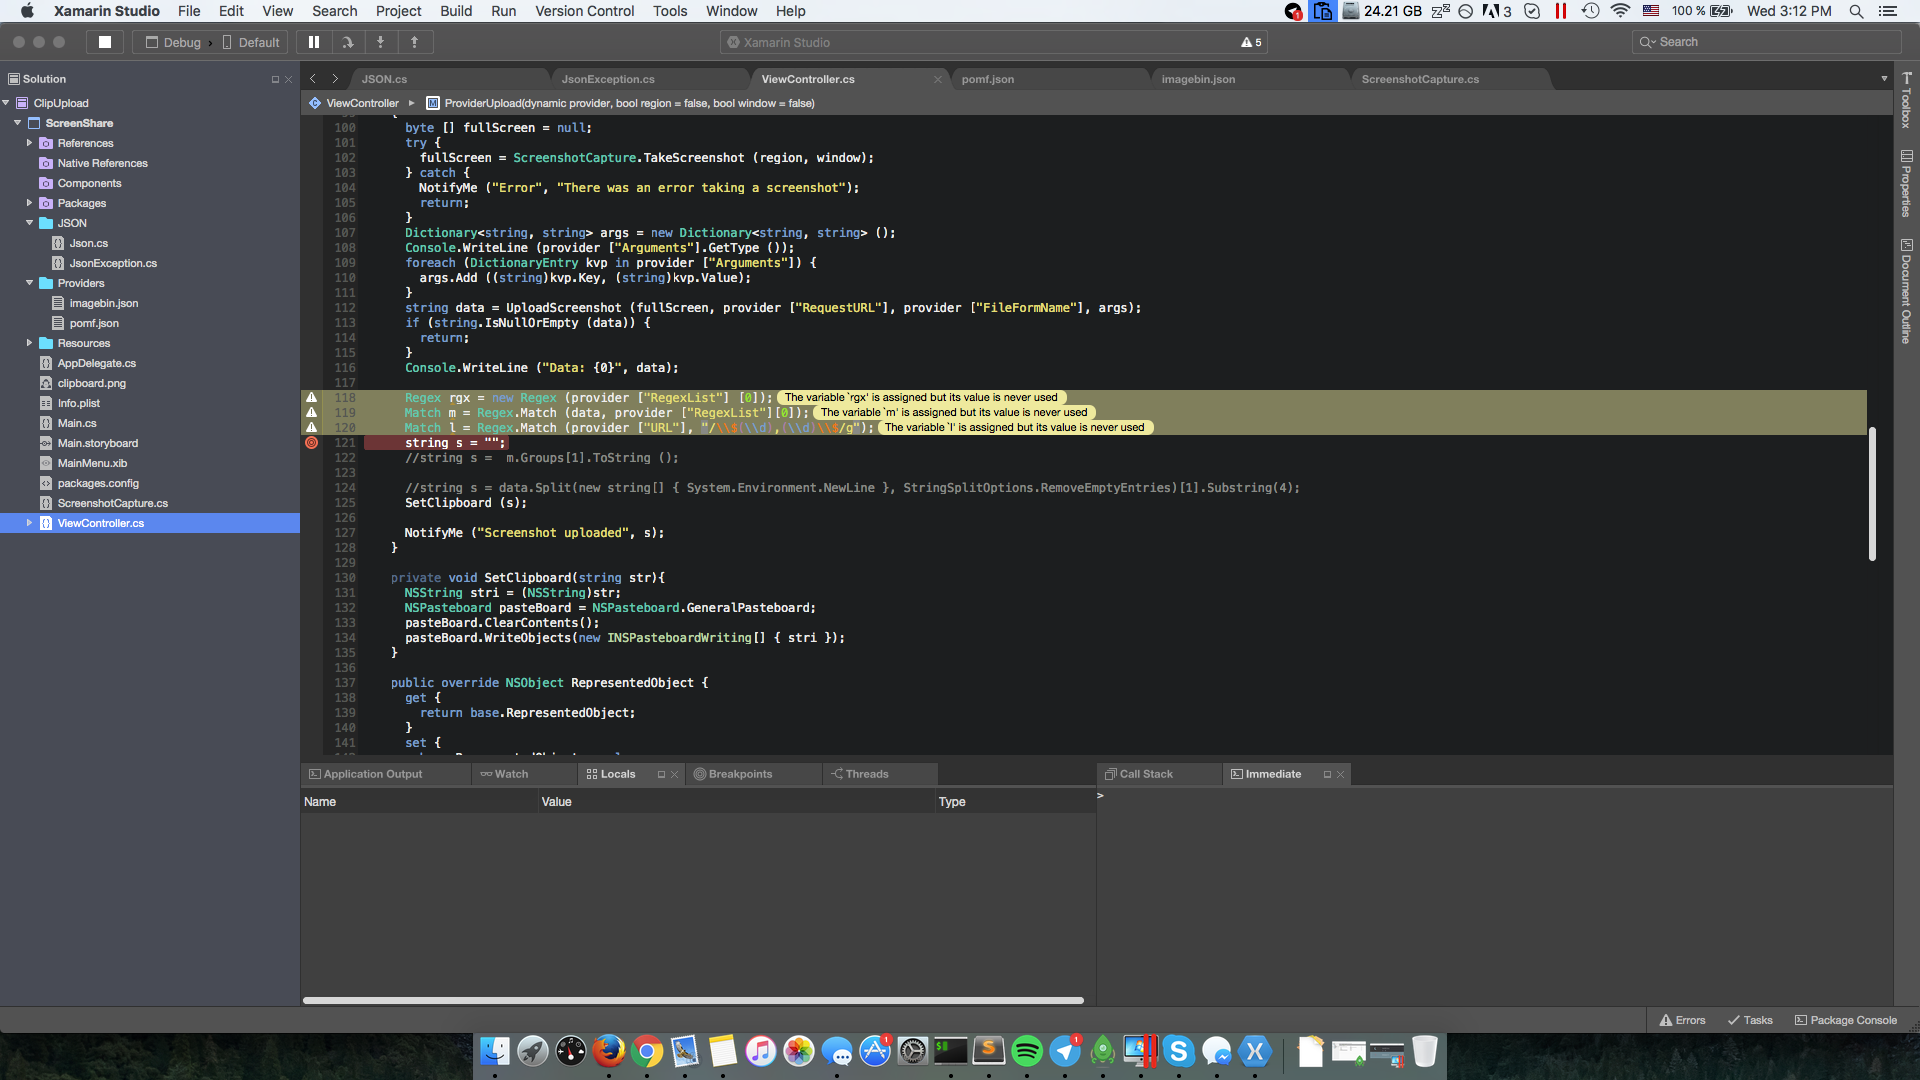Image resolution: width=1920 pixels, height=1080 pixels.
Task: Open tab list dropdown arrow
Action: tap(1884, 79)
